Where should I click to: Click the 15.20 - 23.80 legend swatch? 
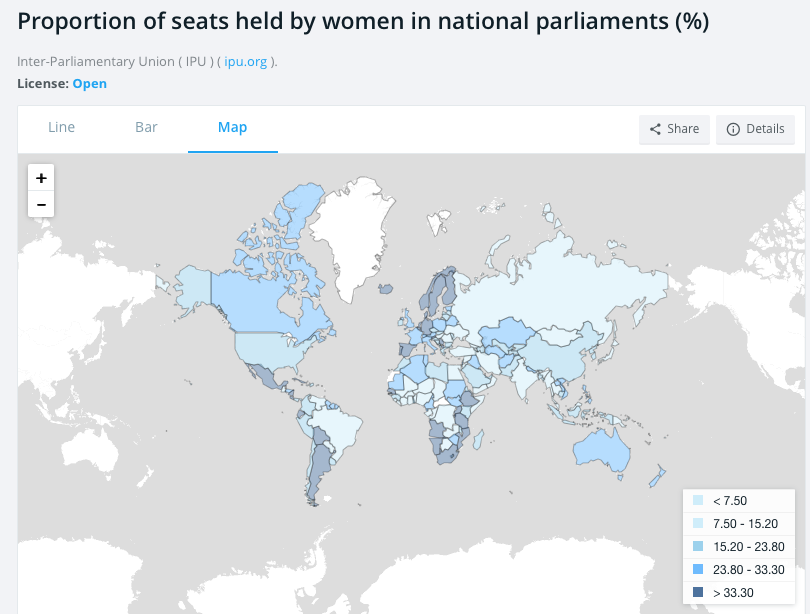pyautogui.click(x=698, y=546)
